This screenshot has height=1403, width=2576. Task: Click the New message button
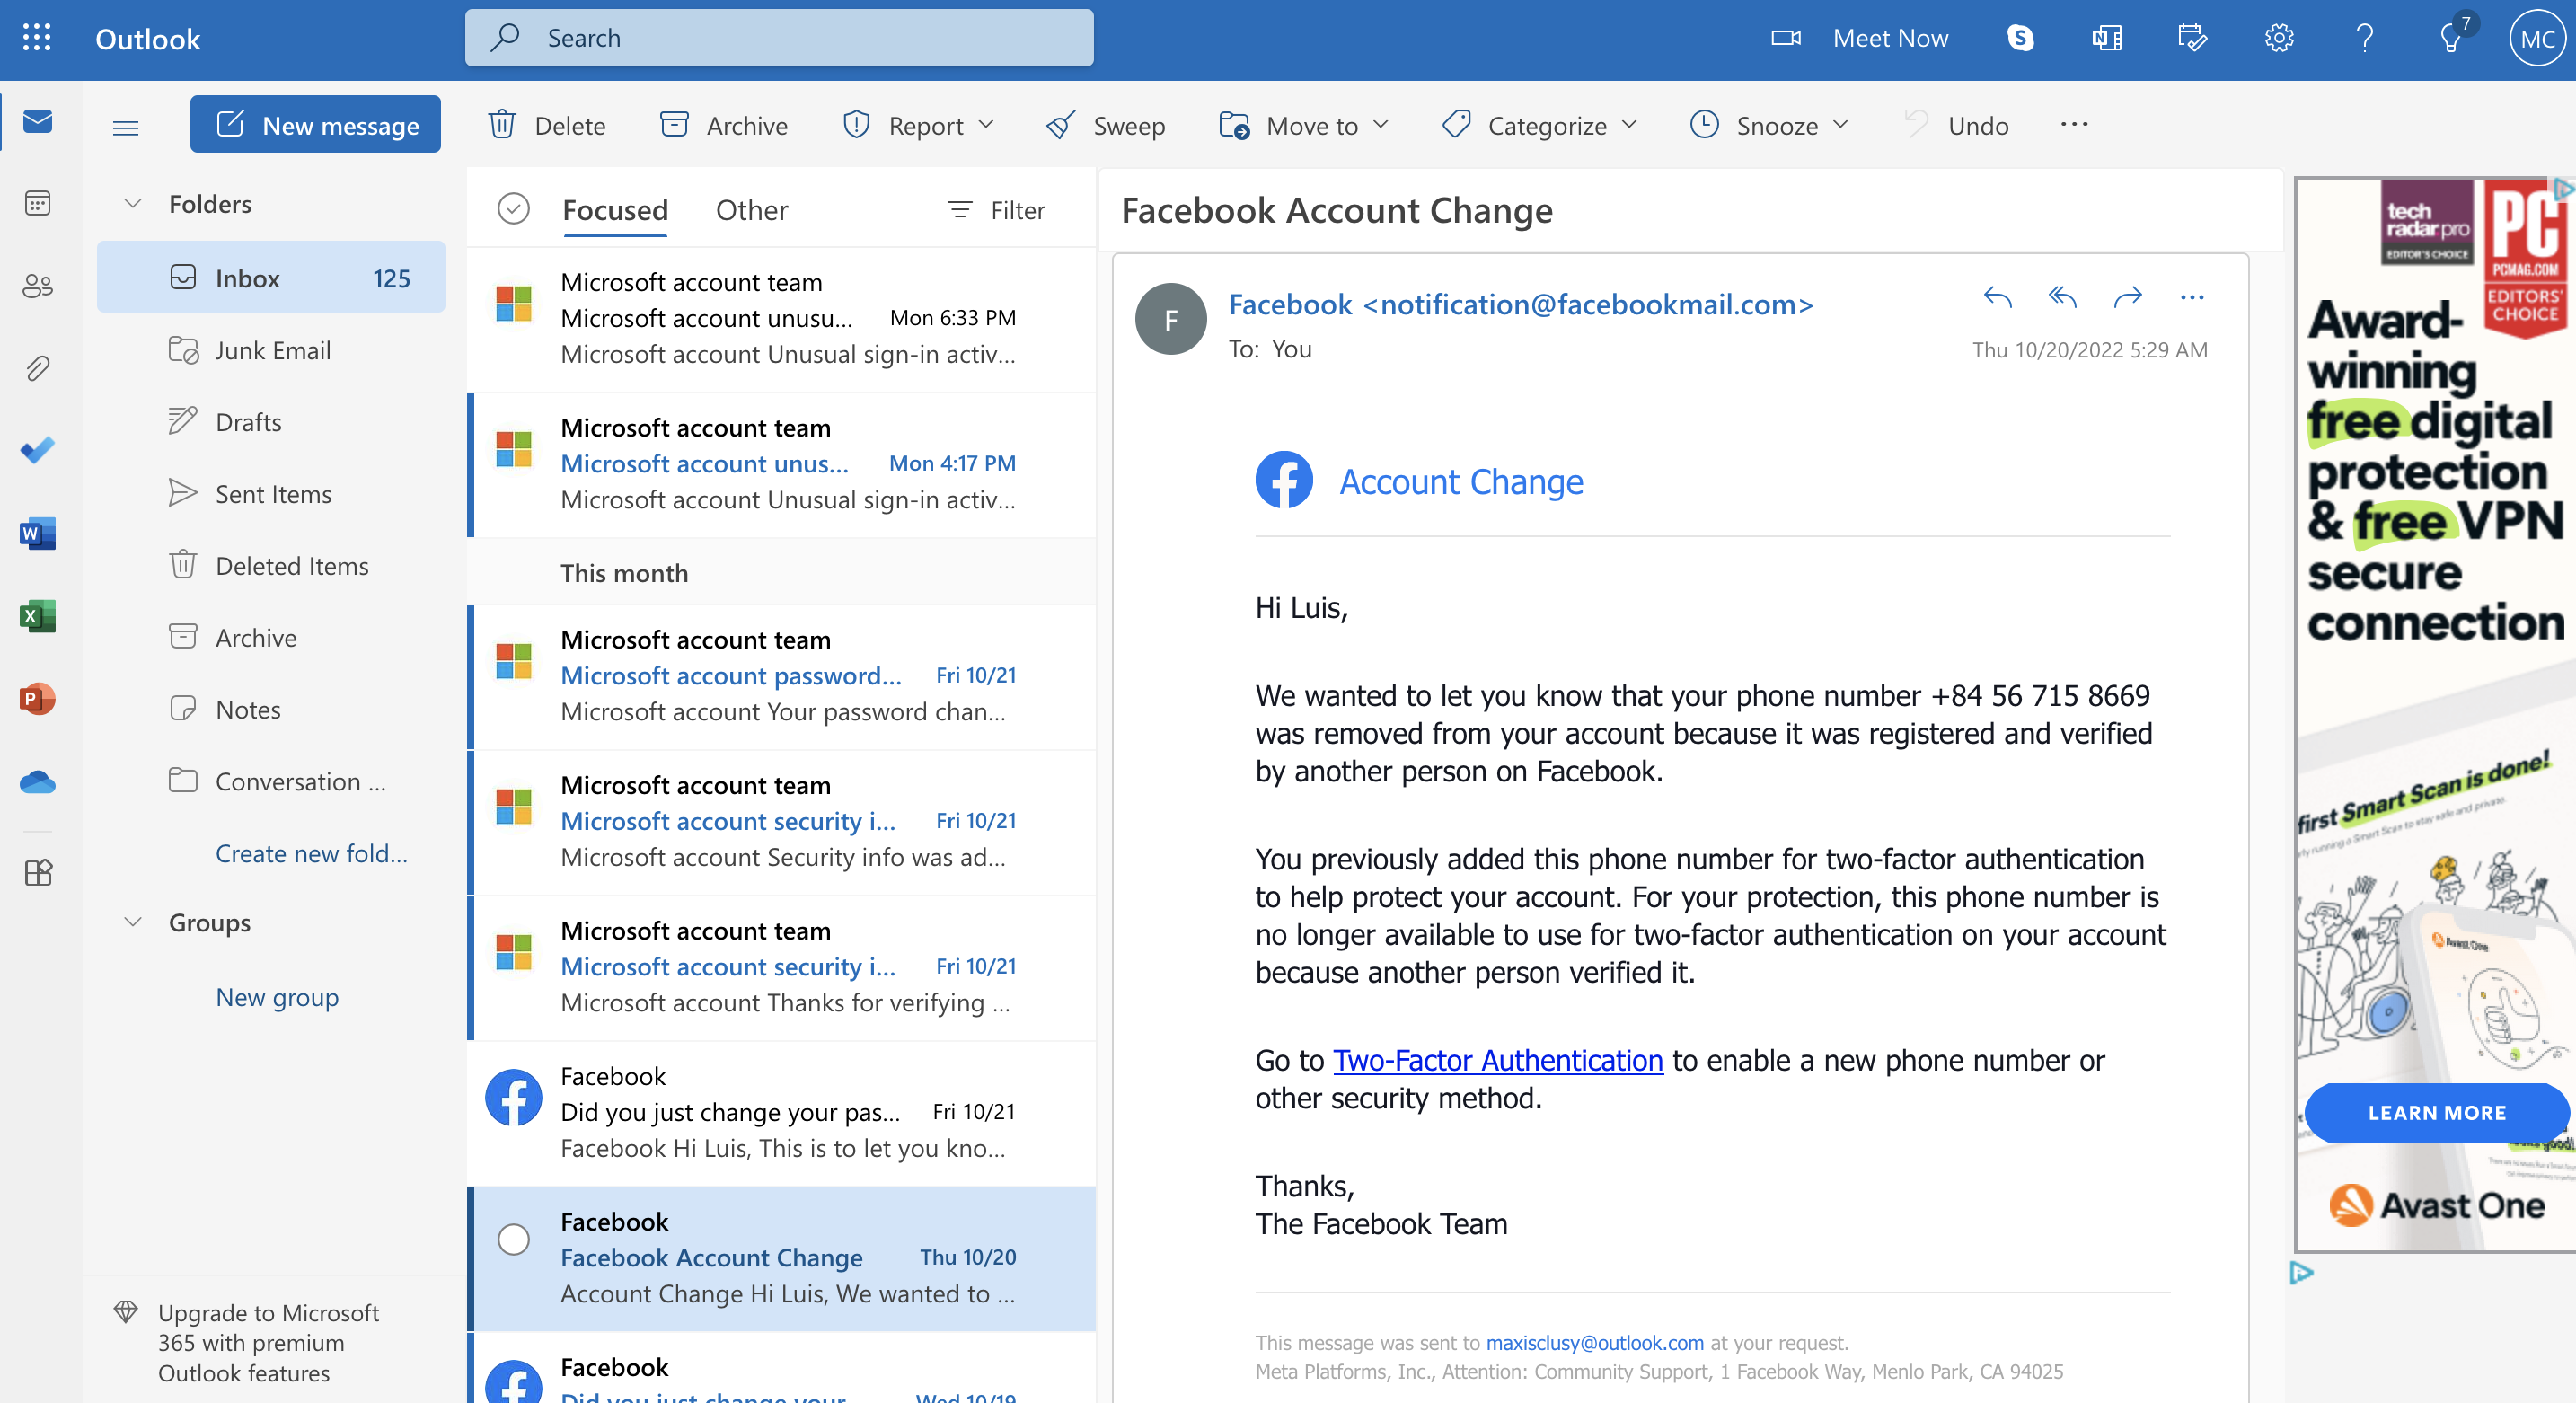point(315,125)
